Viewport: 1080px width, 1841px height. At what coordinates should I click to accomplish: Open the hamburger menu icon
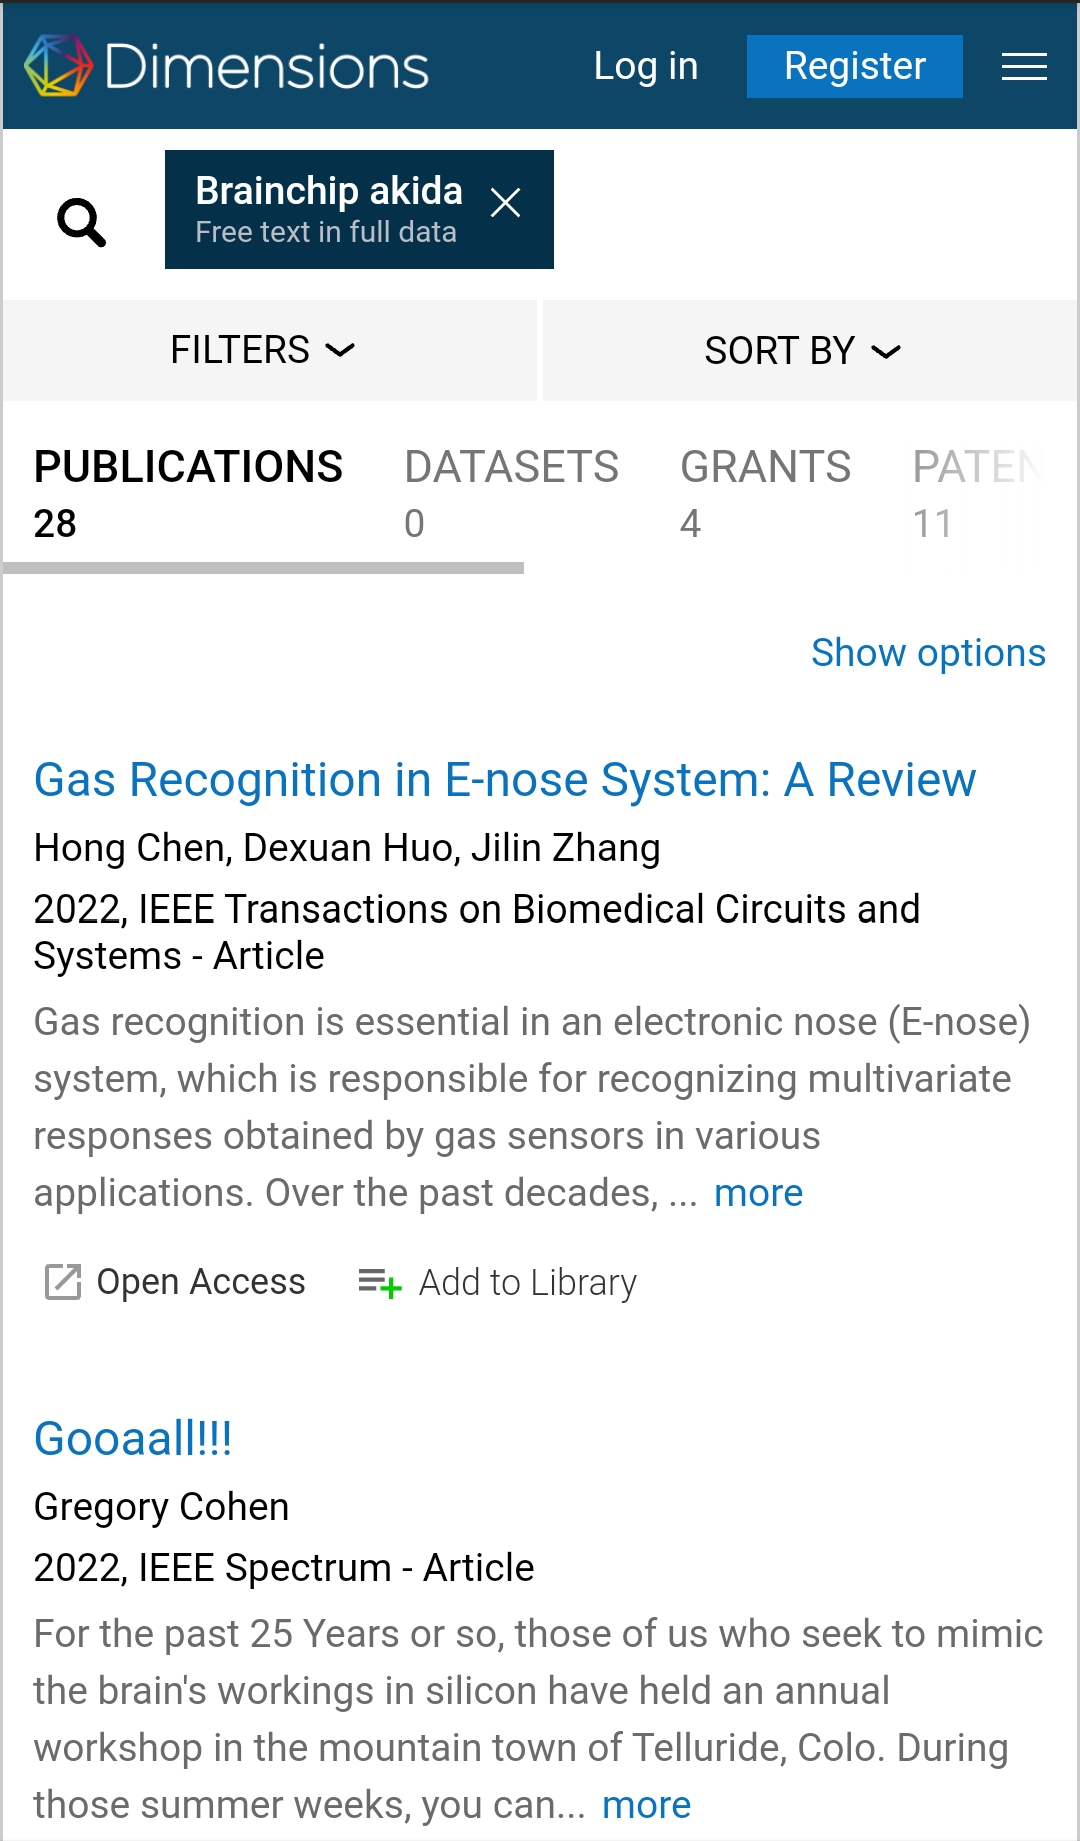(x=1024, y=67)
